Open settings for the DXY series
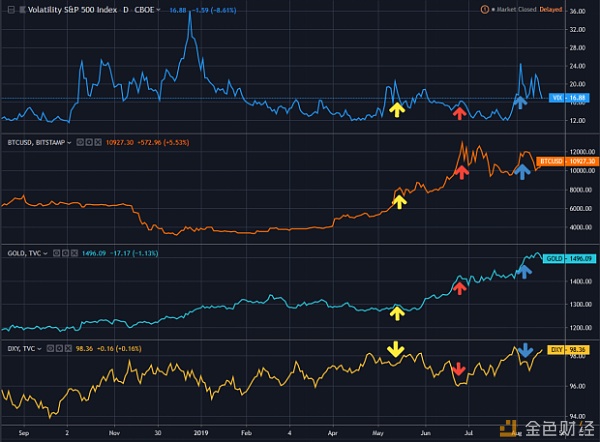Screen dimensions: 600x442 point(59,348)
